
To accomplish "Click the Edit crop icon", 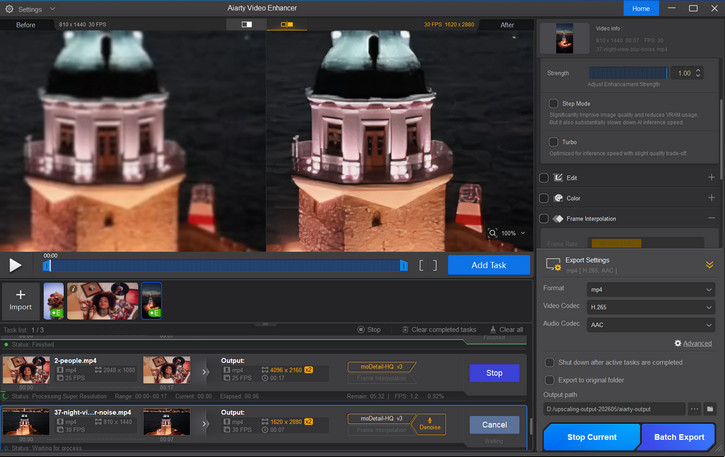I will click(558, 178).
